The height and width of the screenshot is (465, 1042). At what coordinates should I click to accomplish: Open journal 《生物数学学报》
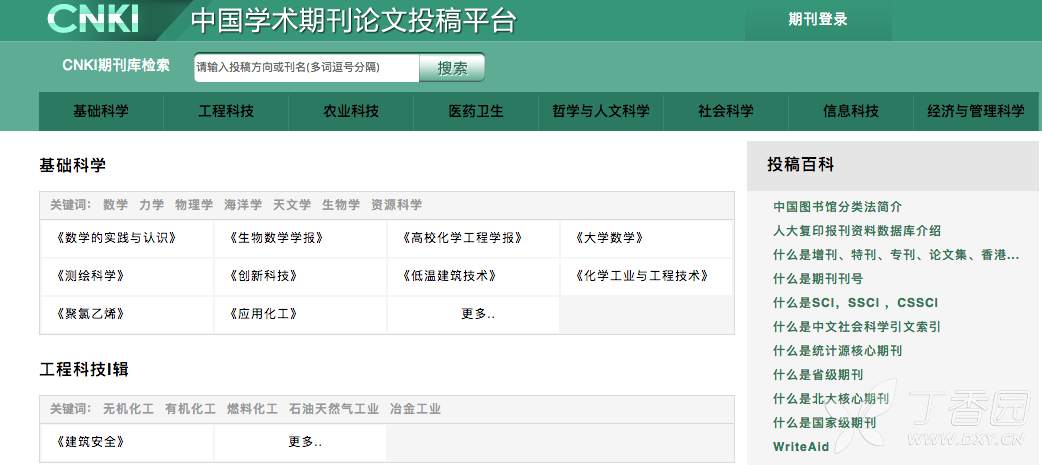pos(276,238)
